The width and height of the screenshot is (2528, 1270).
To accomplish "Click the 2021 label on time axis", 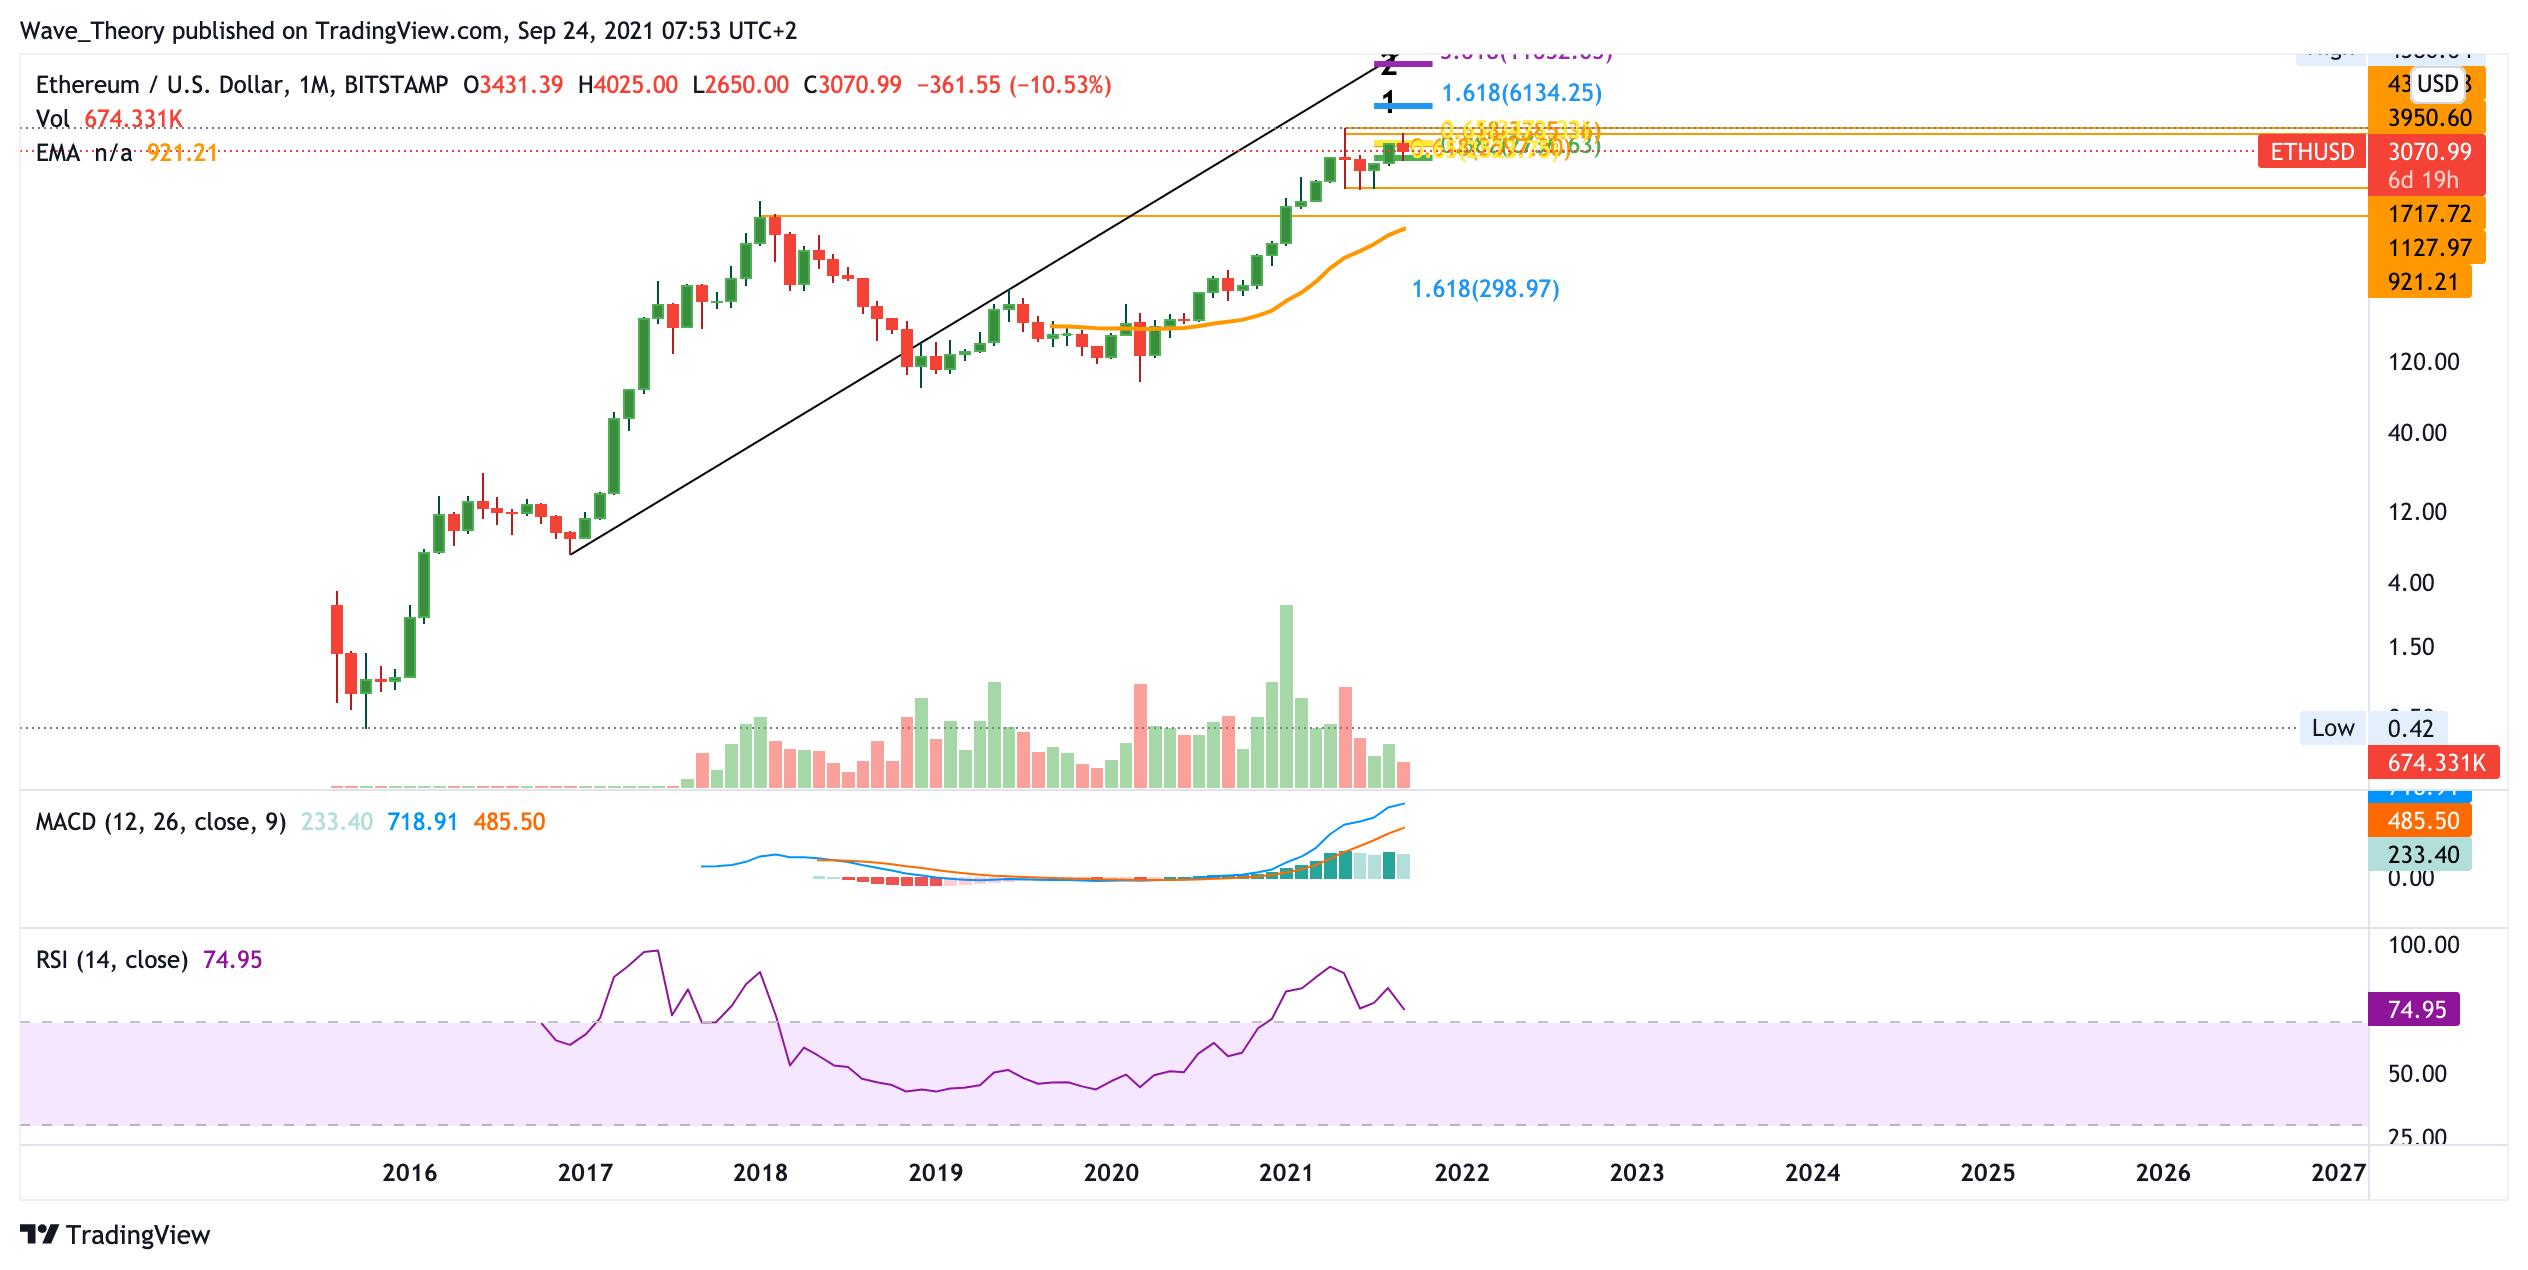I will [1285, 1173].
